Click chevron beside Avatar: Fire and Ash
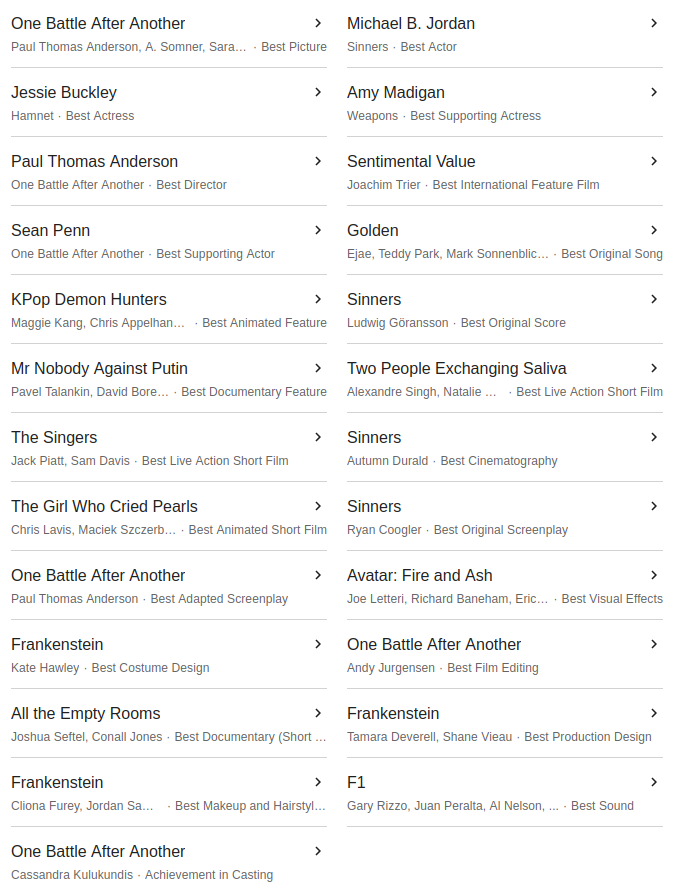Screen dimensions: 693x890 654,575
